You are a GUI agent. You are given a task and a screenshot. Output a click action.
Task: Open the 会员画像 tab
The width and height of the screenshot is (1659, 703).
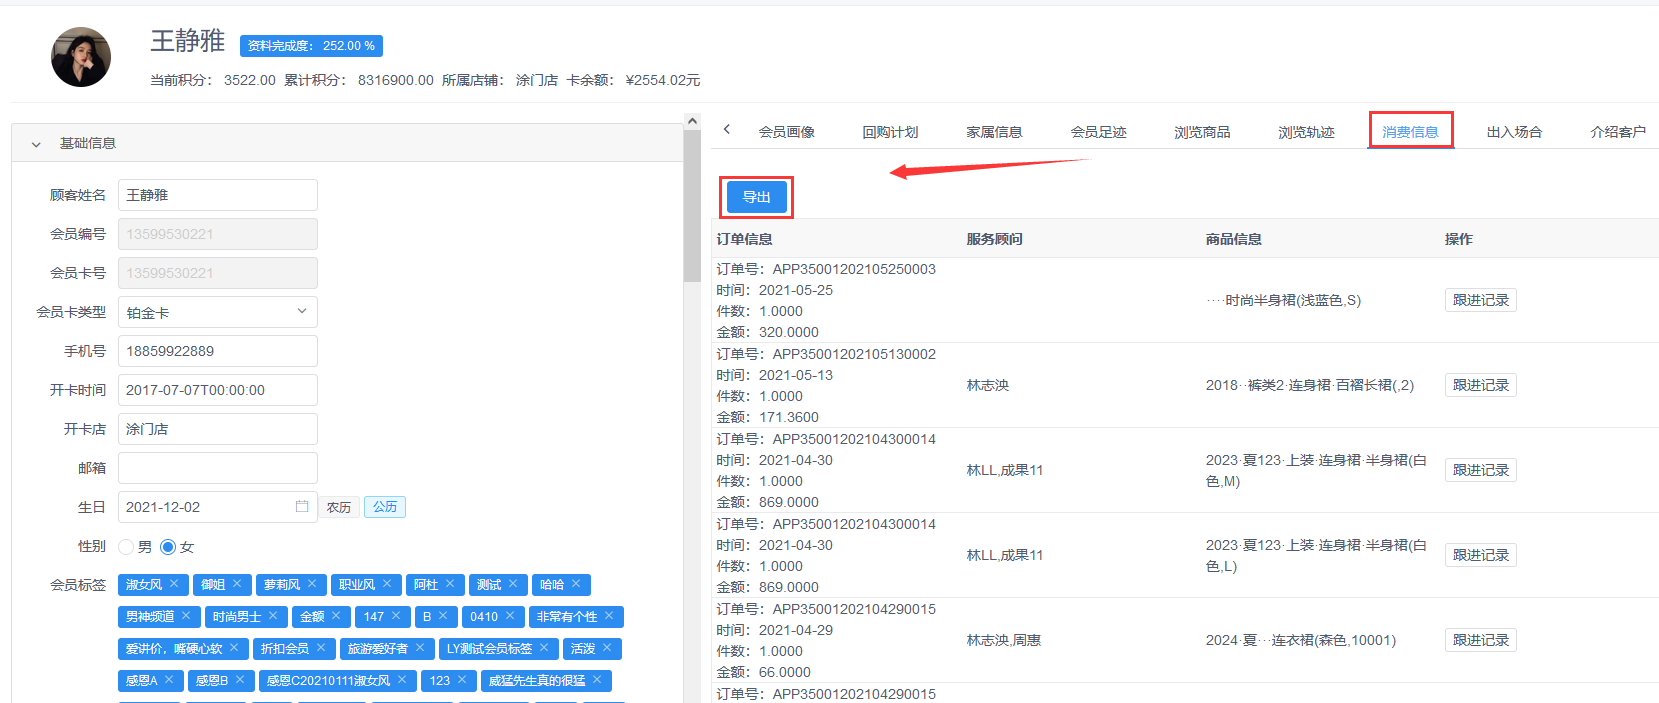[787, 132]
